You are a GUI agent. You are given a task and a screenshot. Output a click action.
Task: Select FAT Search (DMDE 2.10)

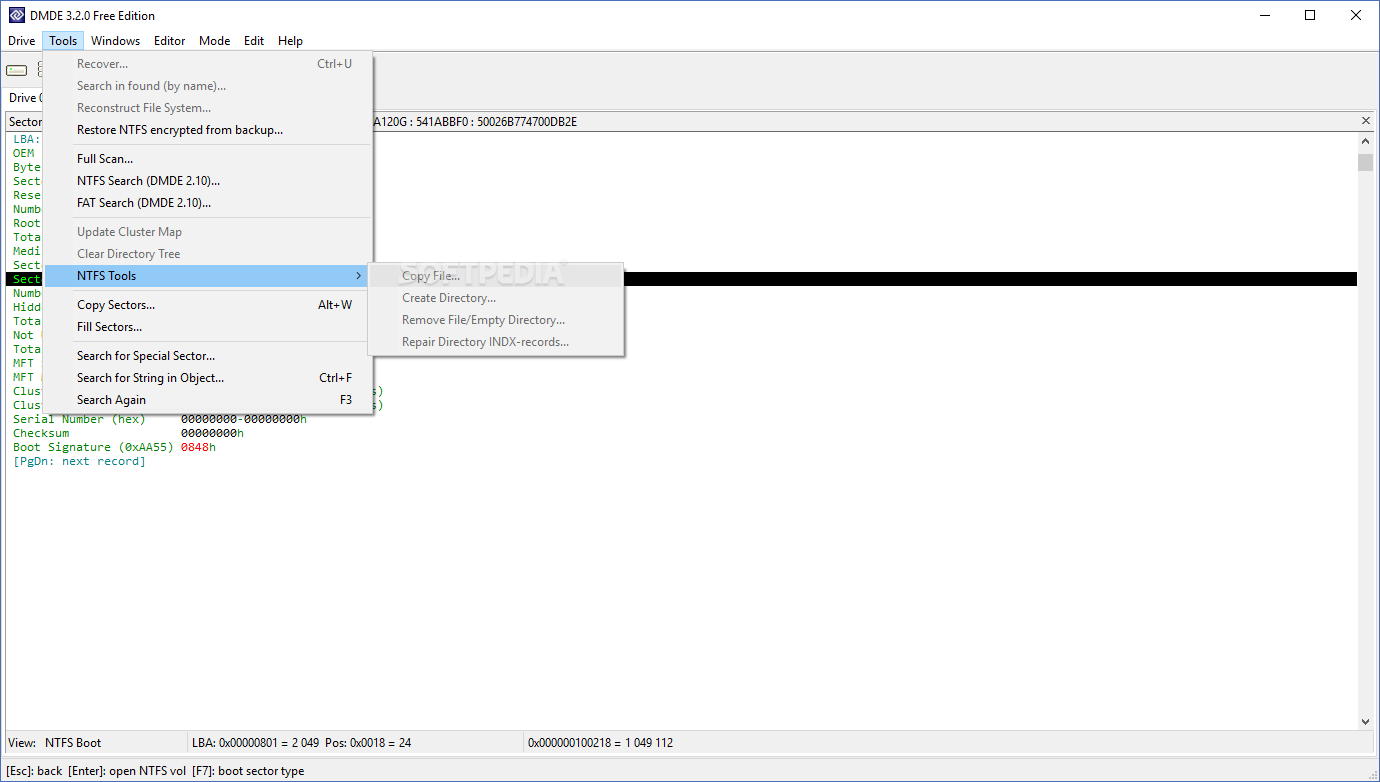208,203
